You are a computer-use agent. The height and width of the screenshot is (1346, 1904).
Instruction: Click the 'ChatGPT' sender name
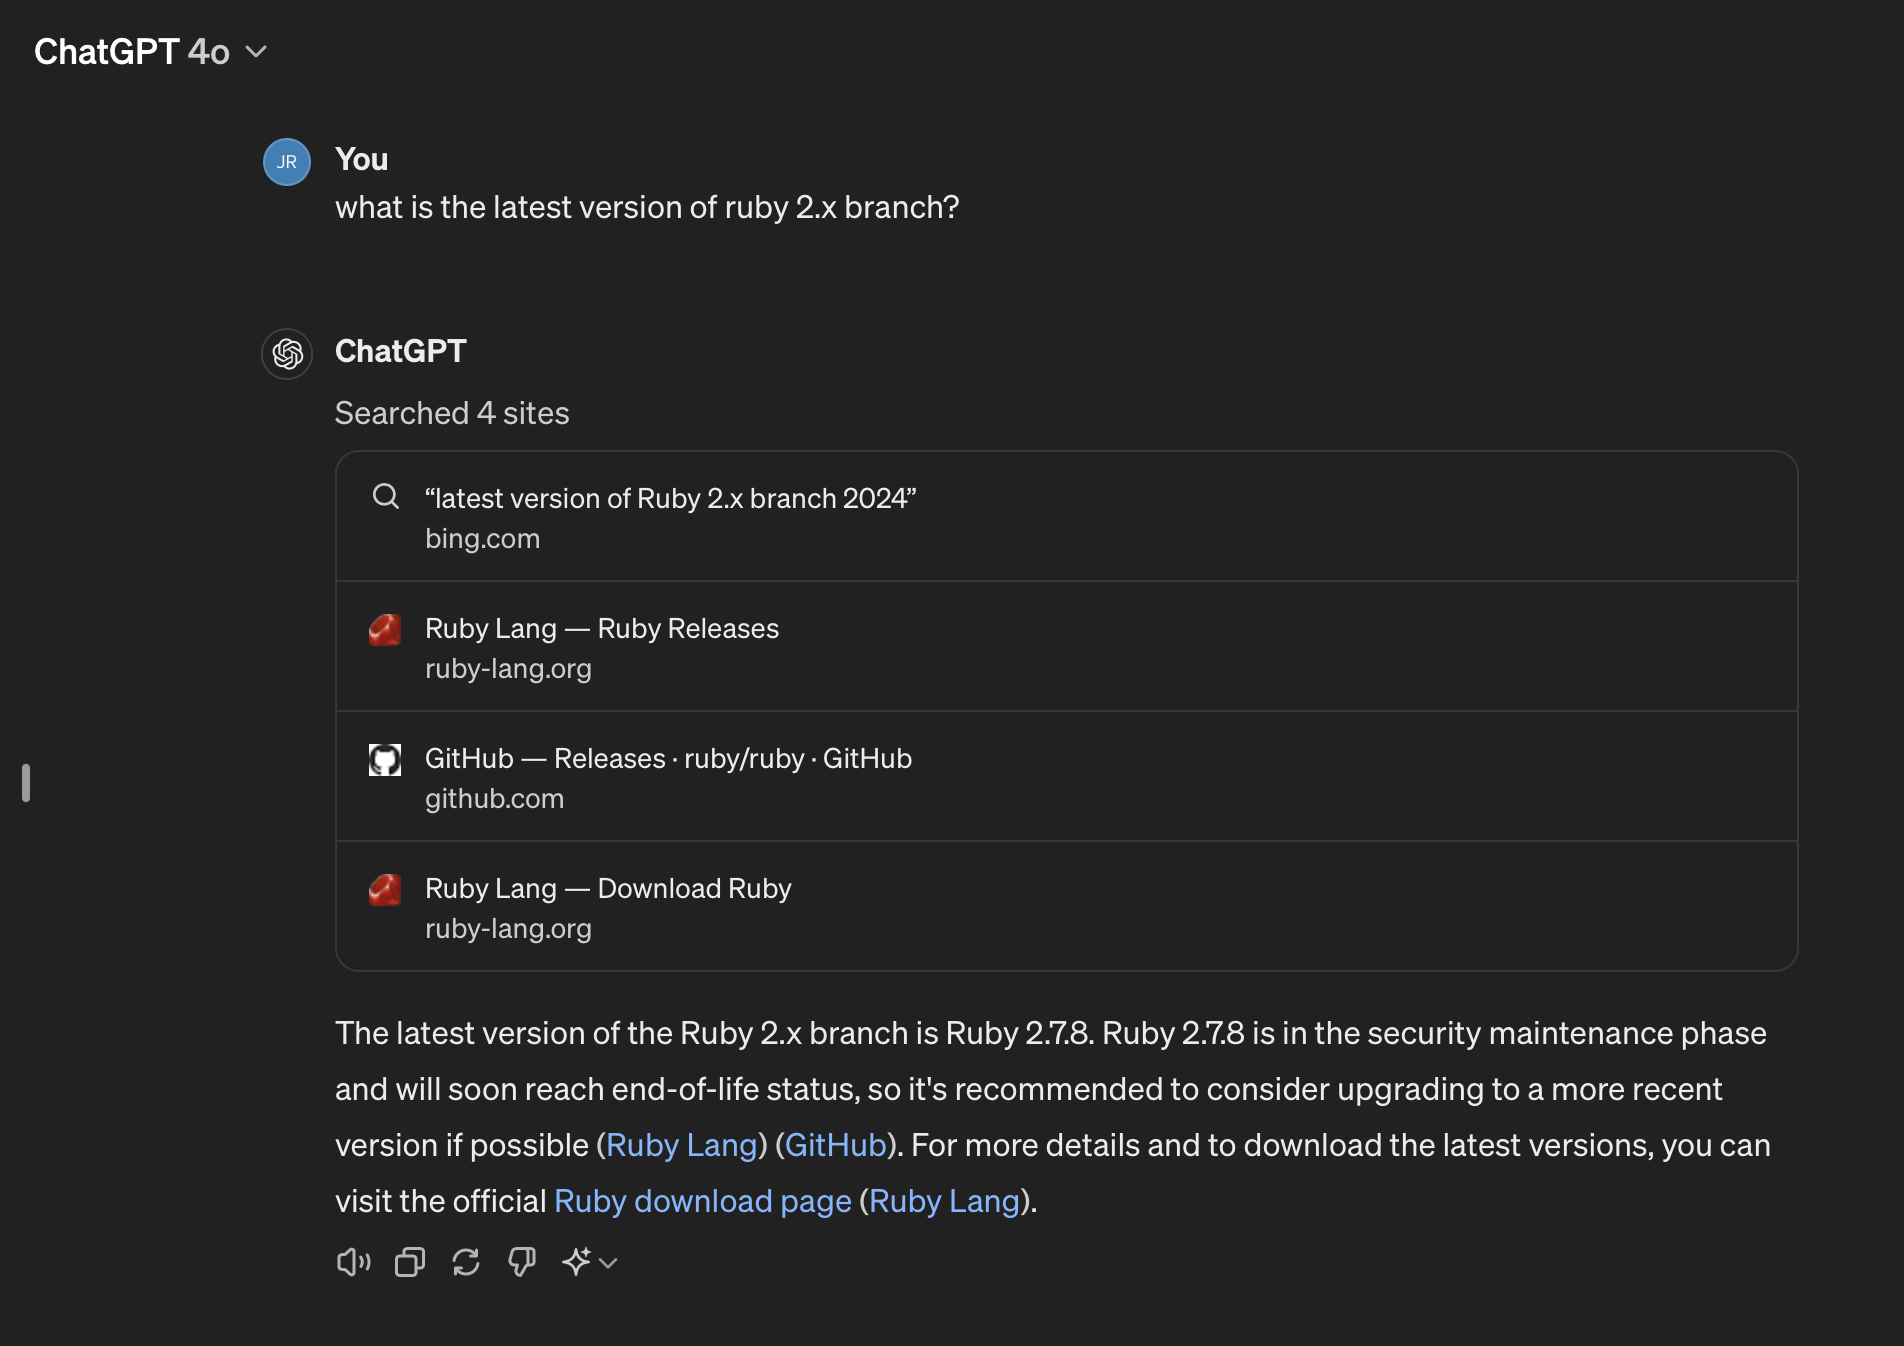click(401, 351)
